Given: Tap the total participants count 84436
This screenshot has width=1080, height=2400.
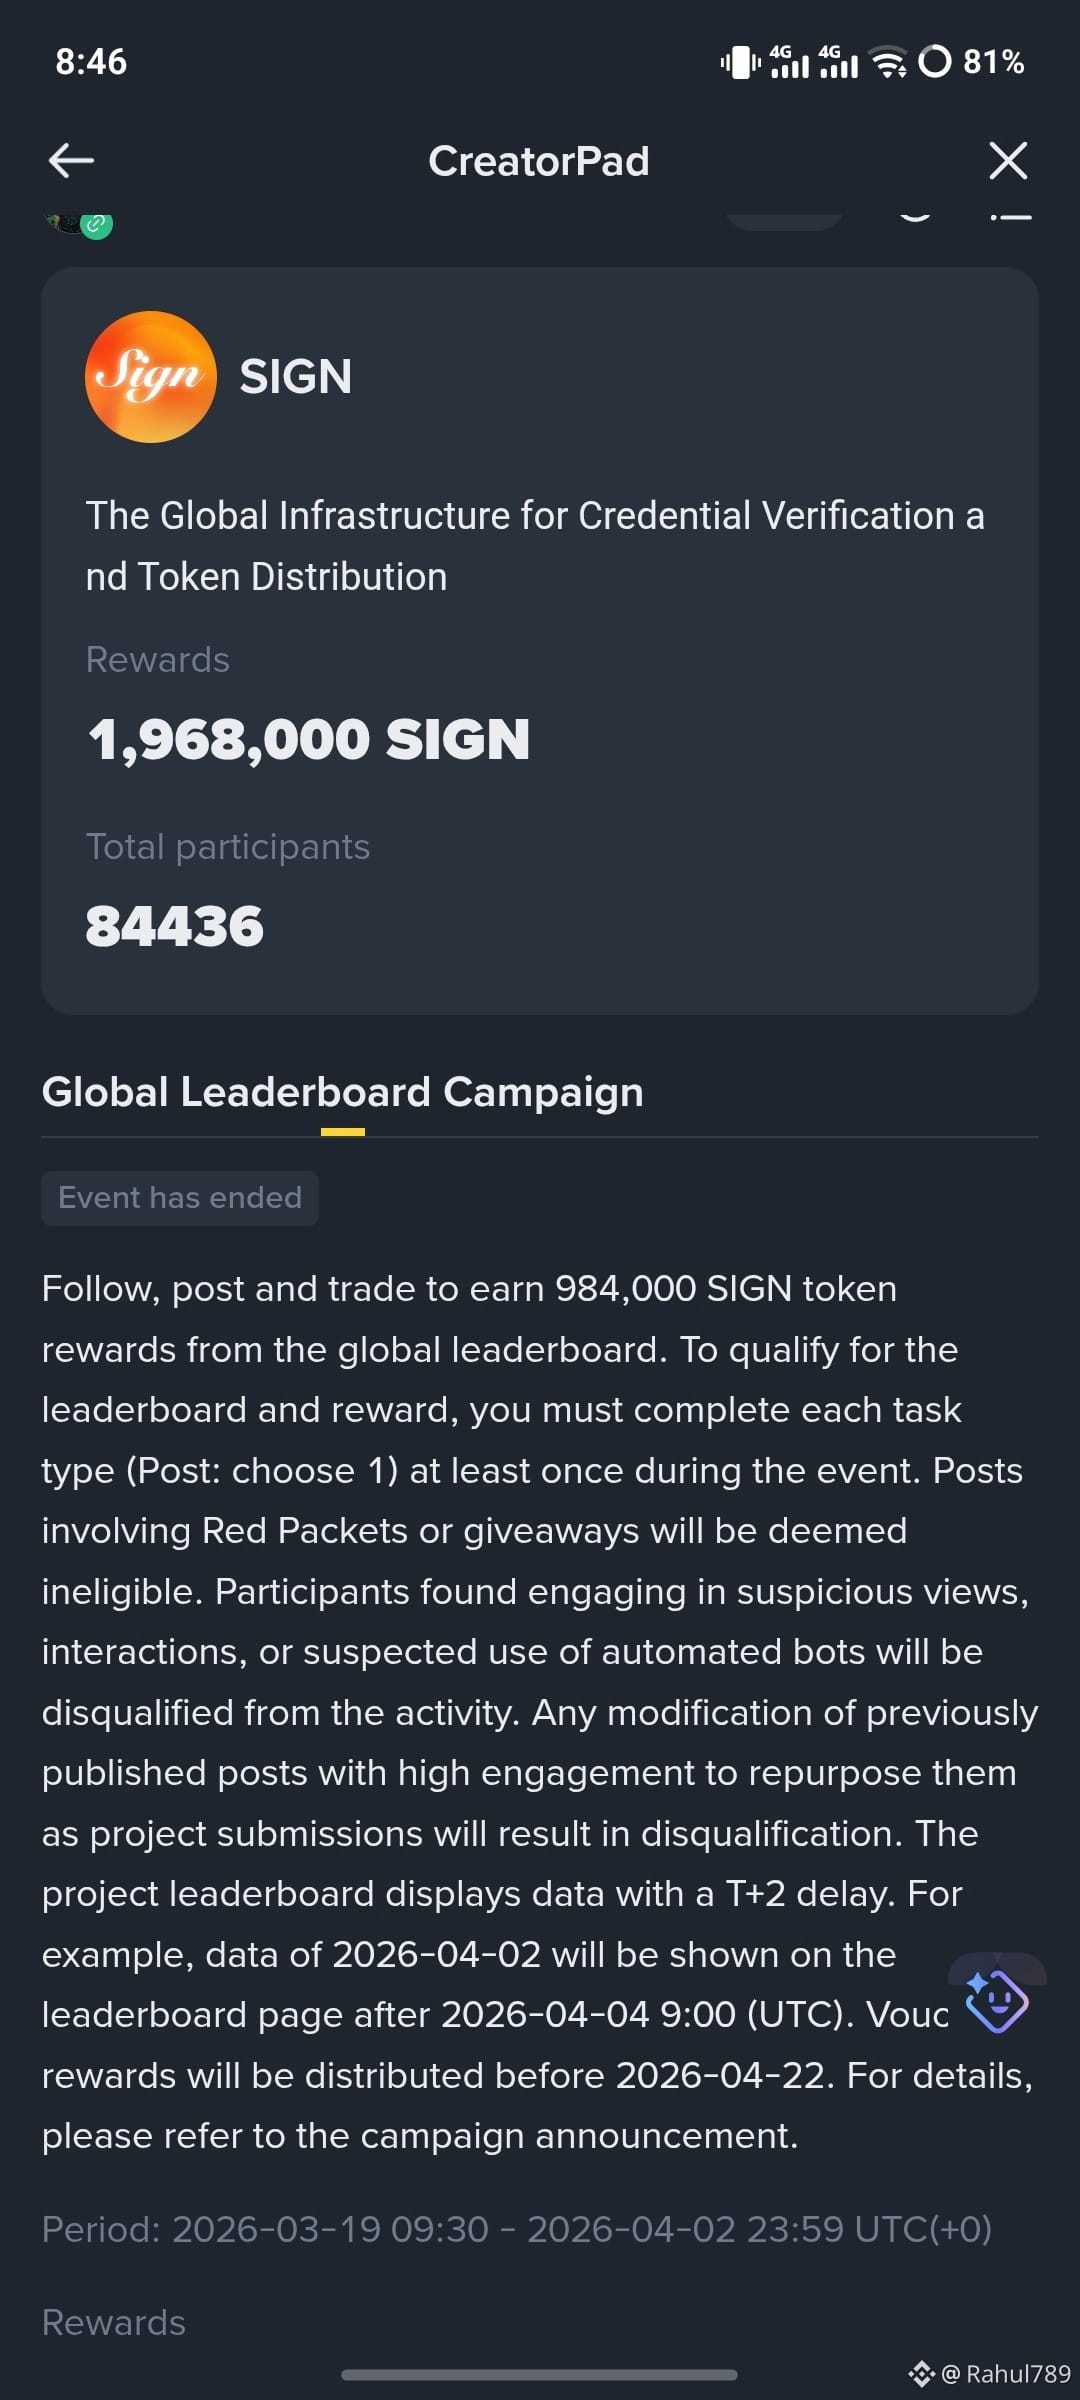Looking at the screenshot, I should click(175, 926).
